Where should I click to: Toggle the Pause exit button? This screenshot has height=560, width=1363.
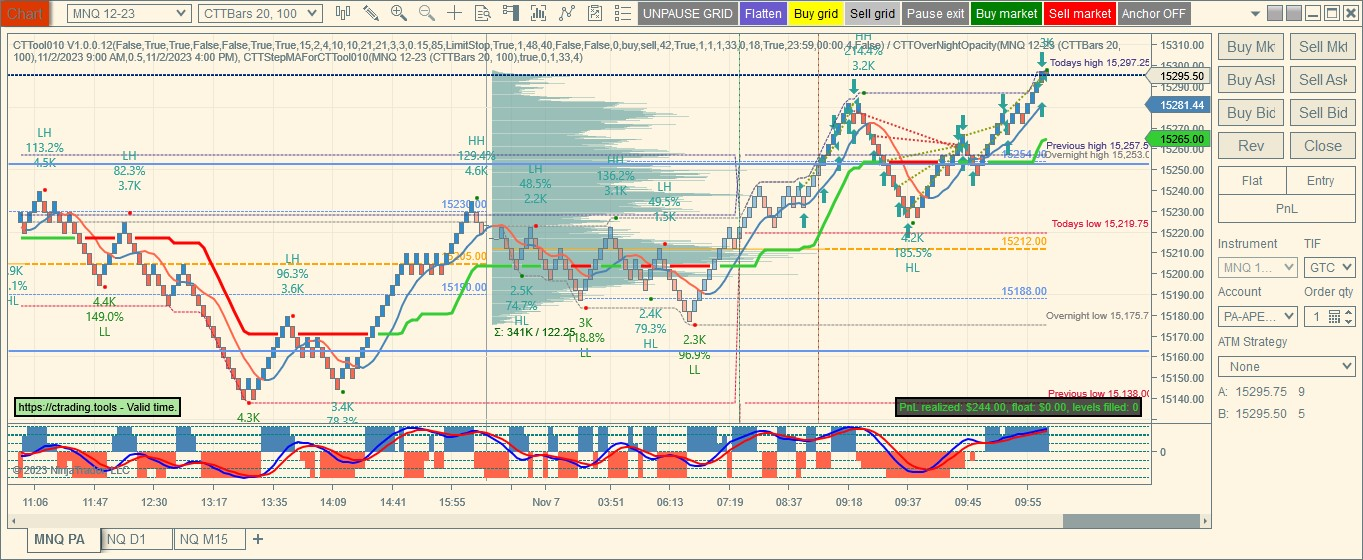(936, 14)
